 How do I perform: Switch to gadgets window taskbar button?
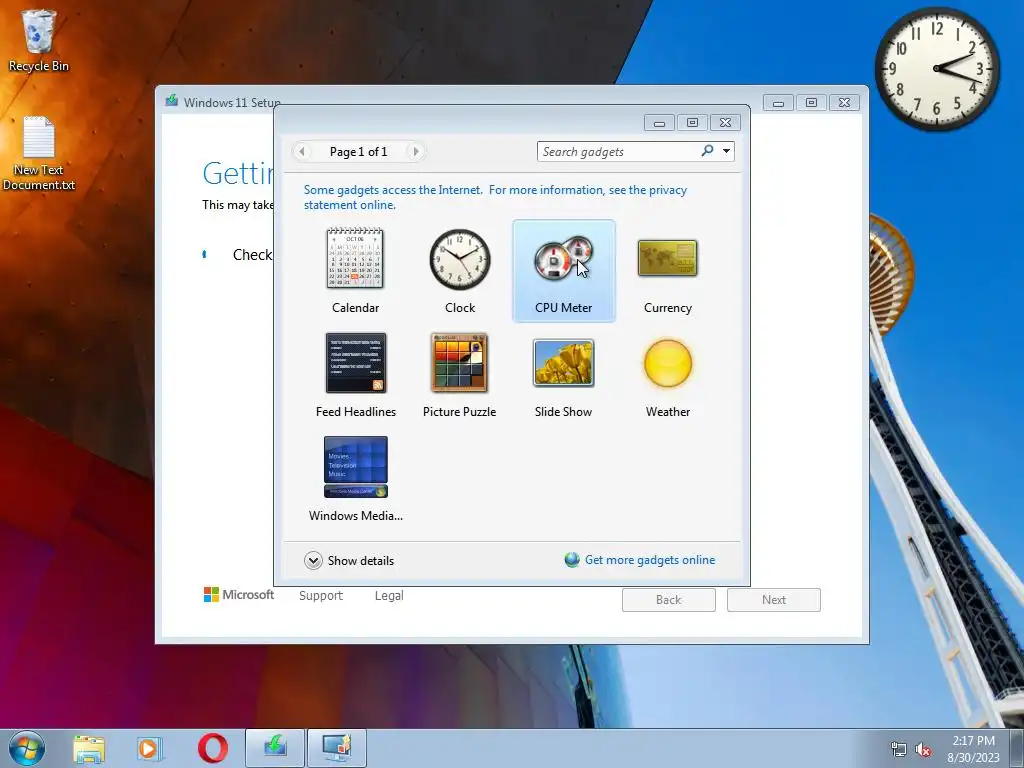tap(337, 748)
